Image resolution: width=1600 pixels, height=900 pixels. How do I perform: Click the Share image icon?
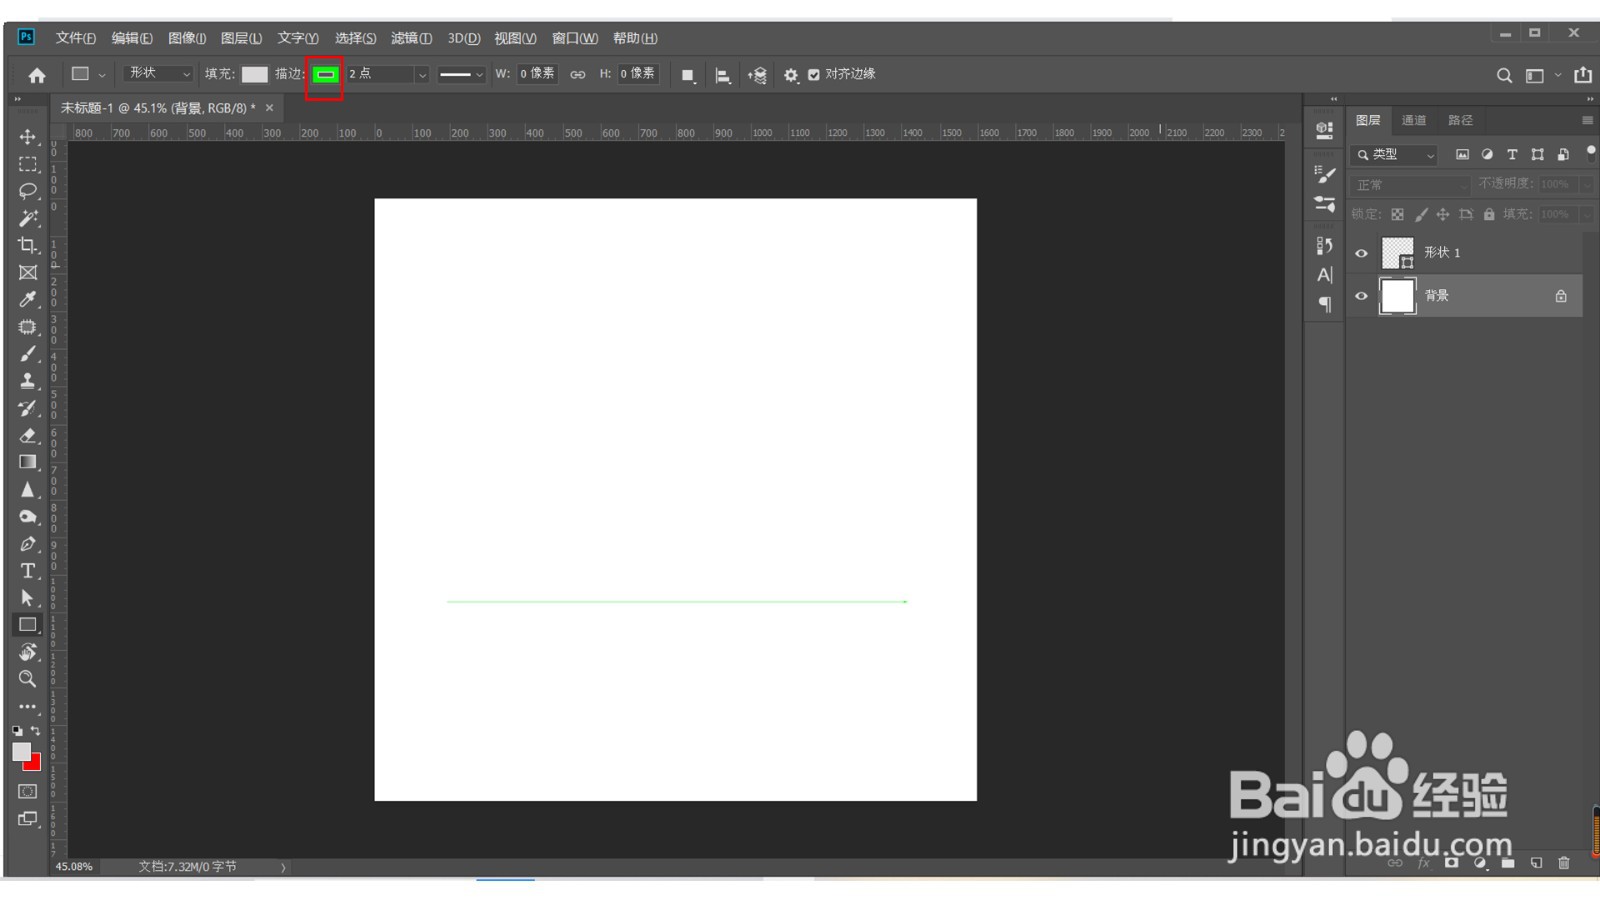point(1583,75)
